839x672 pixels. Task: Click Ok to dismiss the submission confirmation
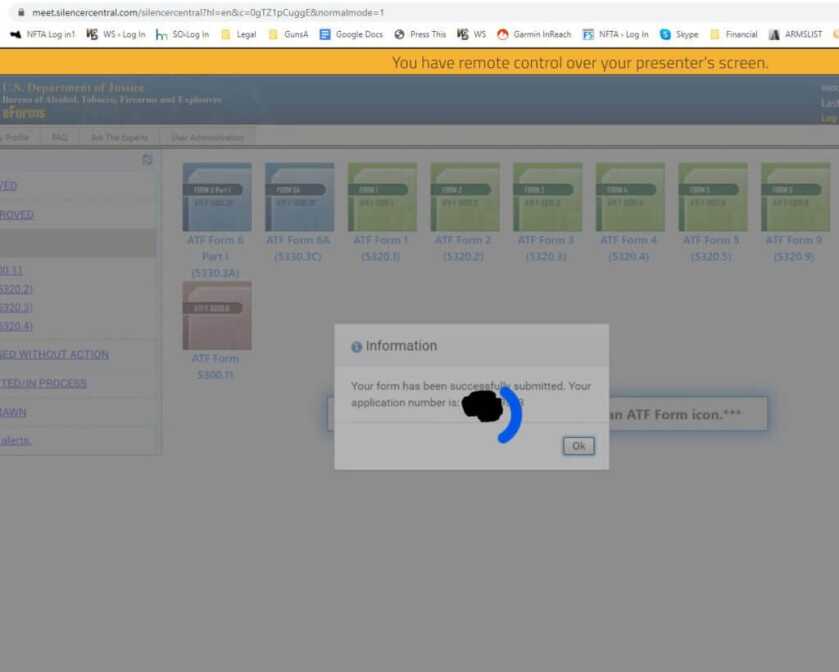coord(577,446)
